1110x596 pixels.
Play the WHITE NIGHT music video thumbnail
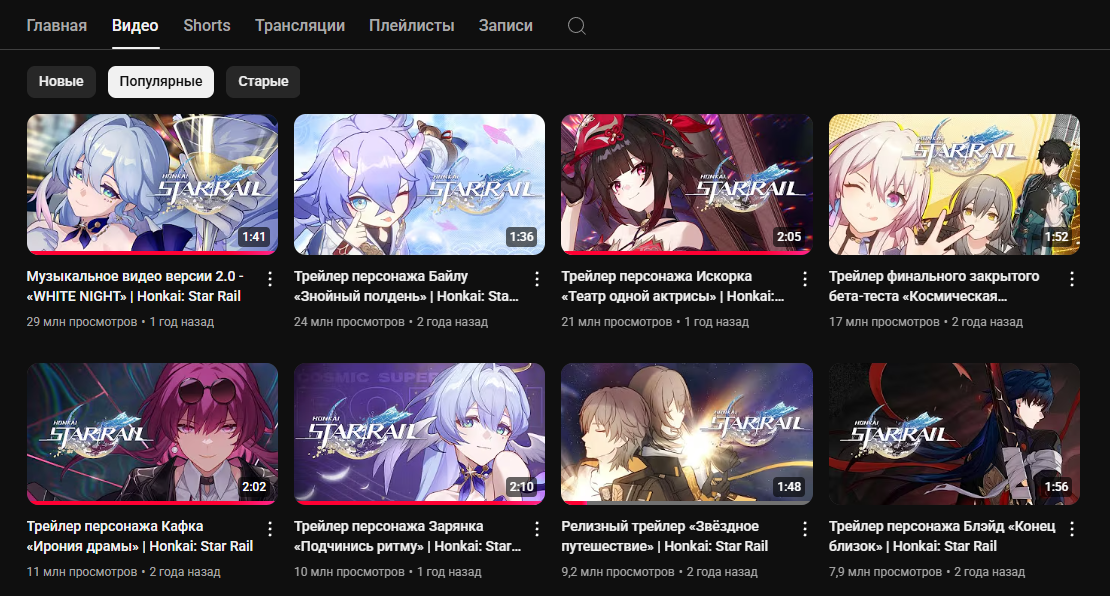[152, 184]
